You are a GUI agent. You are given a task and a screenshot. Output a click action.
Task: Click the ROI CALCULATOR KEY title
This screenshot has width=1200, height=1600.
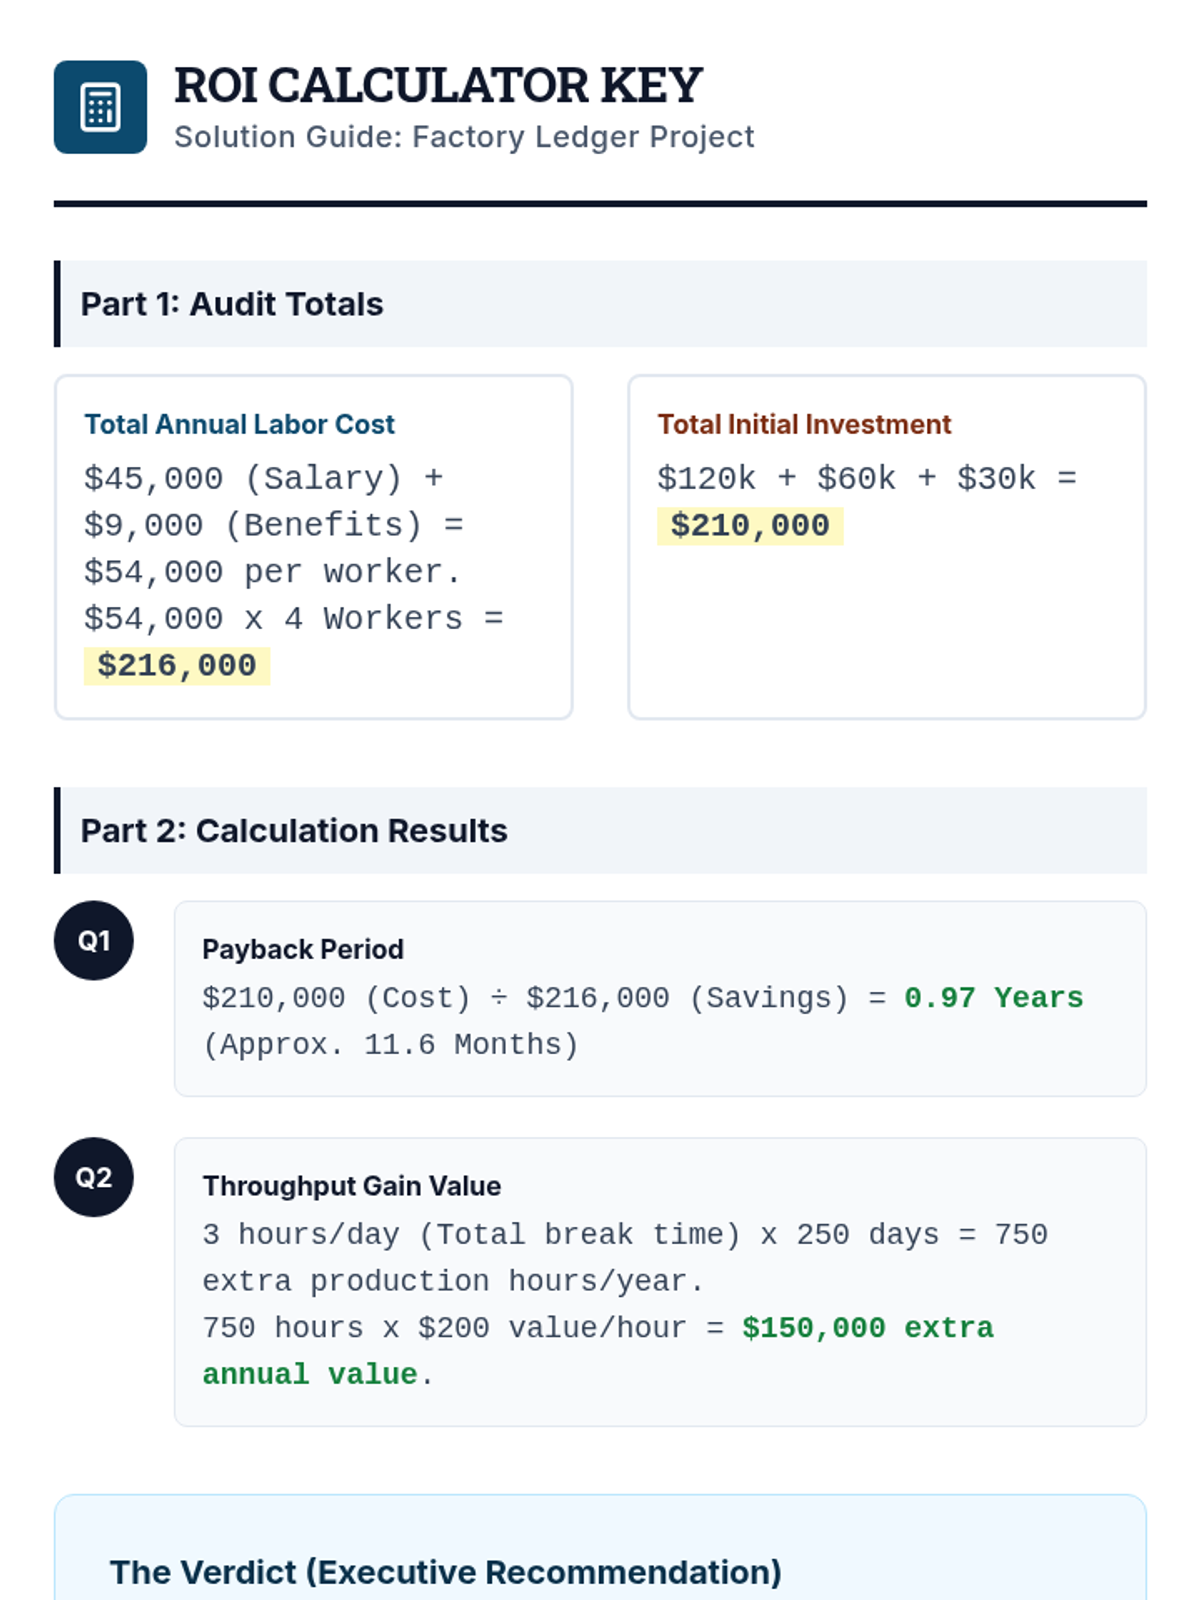(438, 85)
